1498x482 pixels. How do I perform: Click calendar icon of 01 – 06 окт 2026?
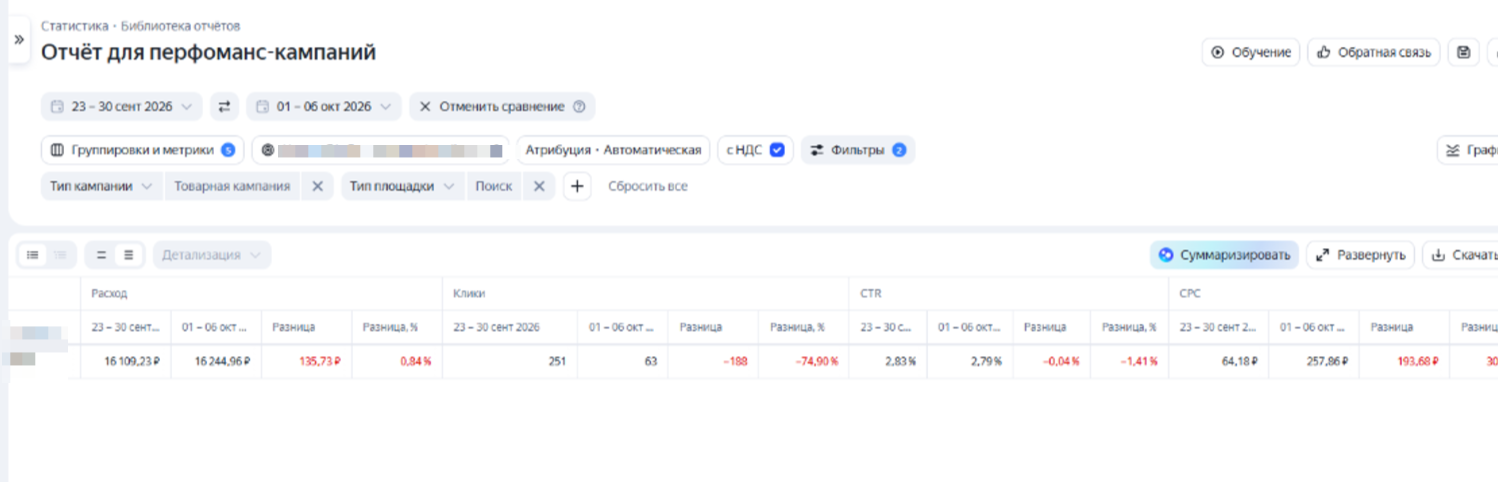tap(263, 106)
